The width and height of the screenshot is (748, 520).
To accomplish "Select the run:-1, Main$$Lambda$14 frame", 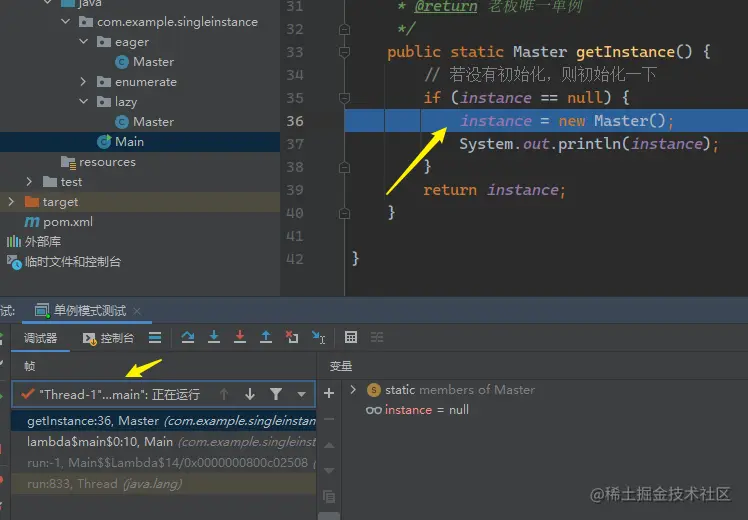I will coord(164,463).
